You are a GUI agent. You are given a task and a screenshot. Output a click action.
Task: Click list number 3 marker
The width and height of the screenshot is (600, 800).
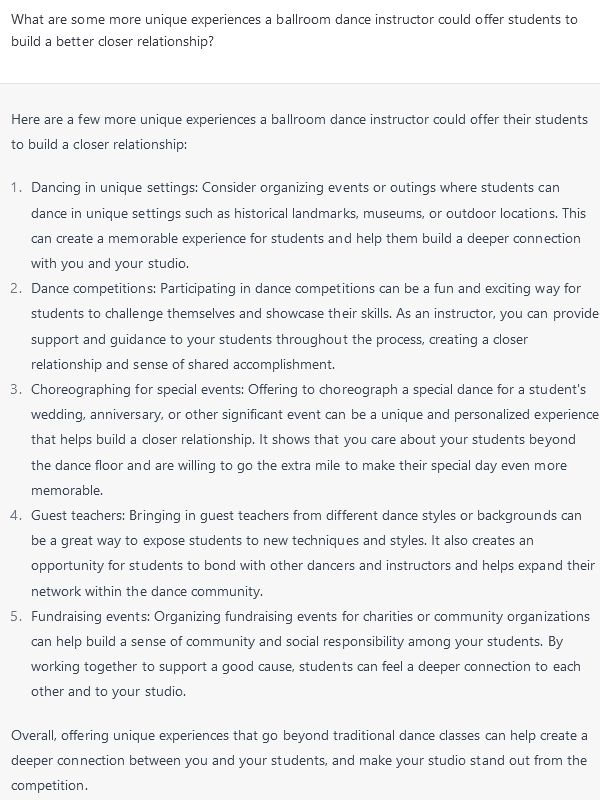(16, 389)
